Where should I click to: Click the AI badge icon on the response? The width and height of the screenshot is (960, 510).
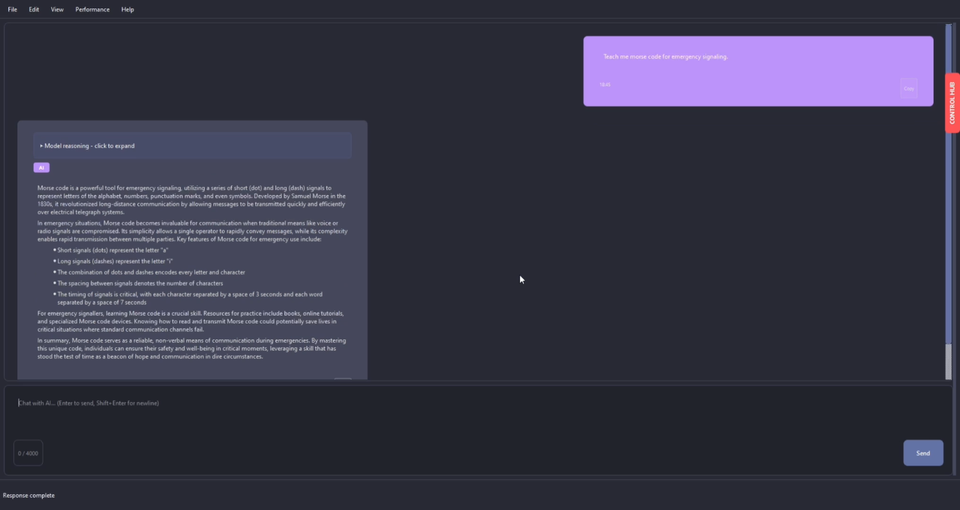click(41, 168)
